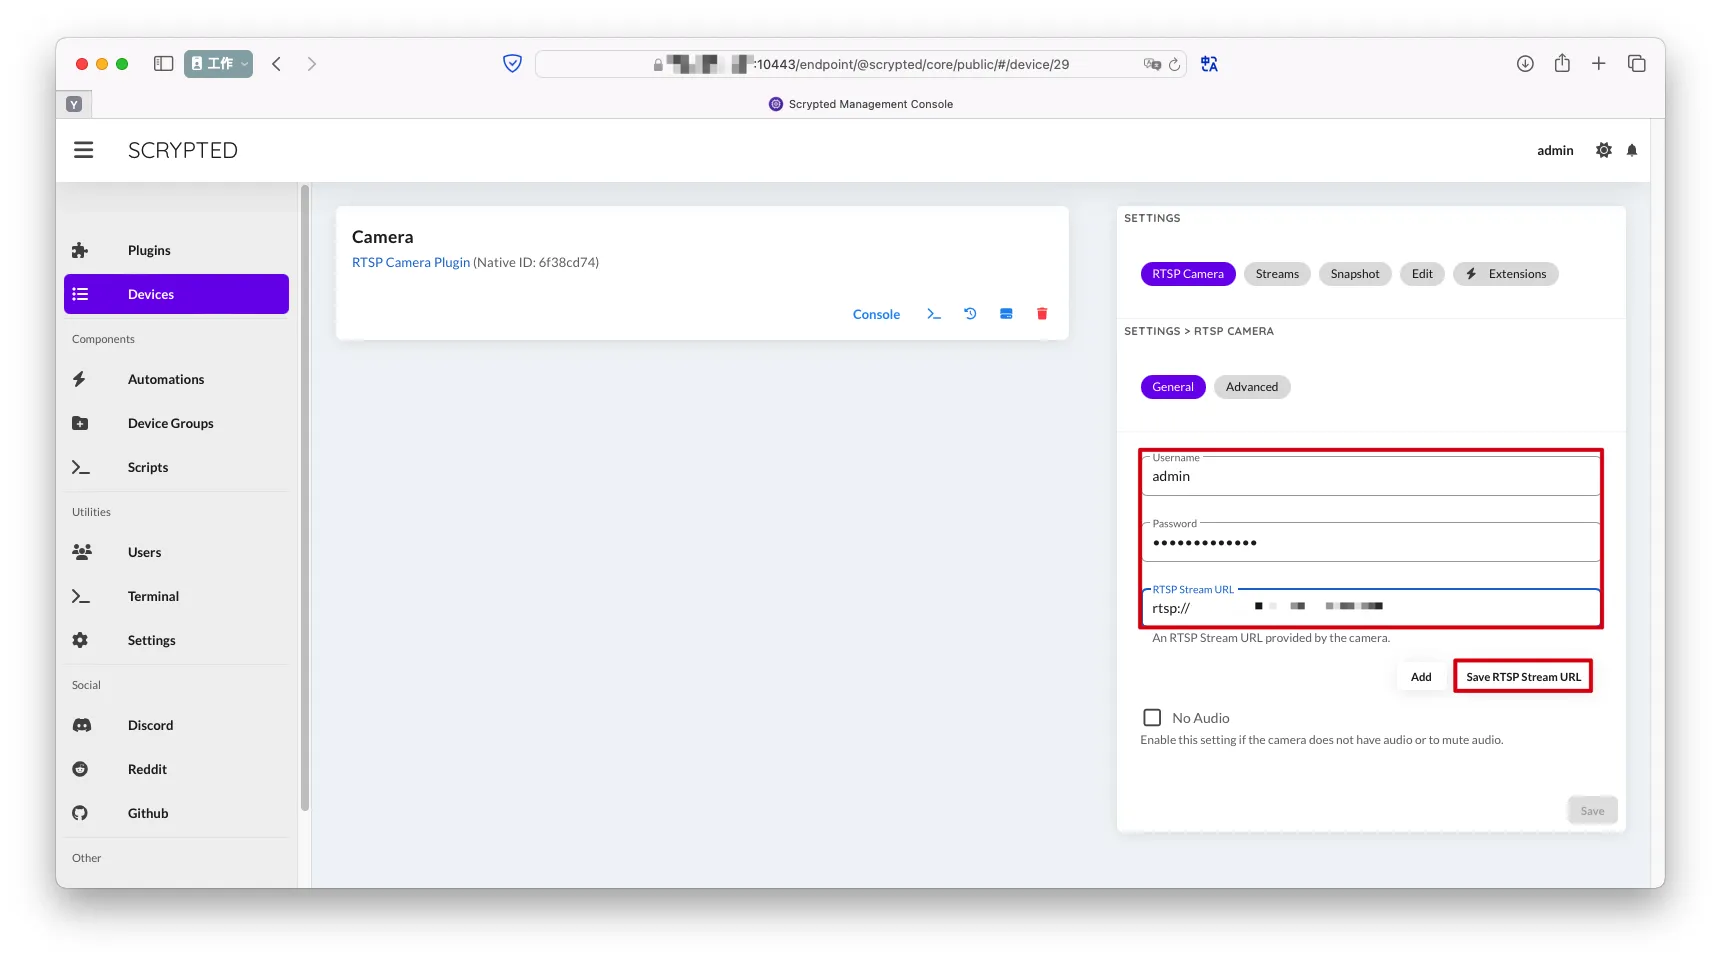Open Users in the sidebar

[x=176, y=552]
